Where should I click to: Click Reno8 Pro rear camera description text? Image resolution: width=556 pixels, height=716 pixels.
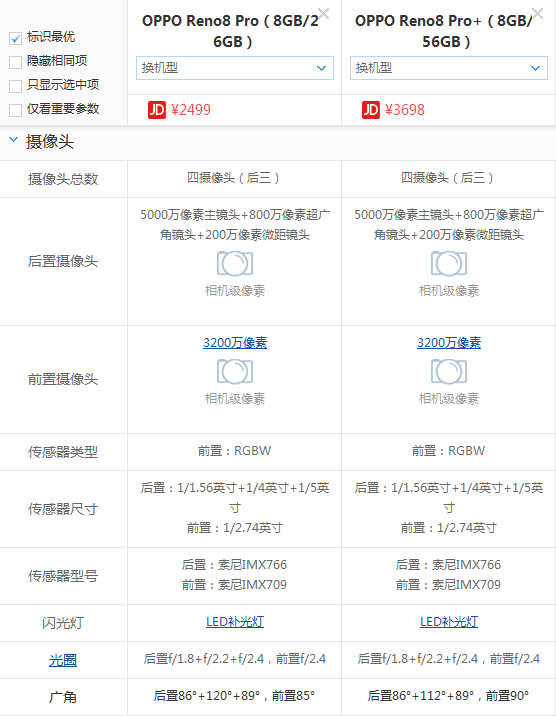point(235,225)
